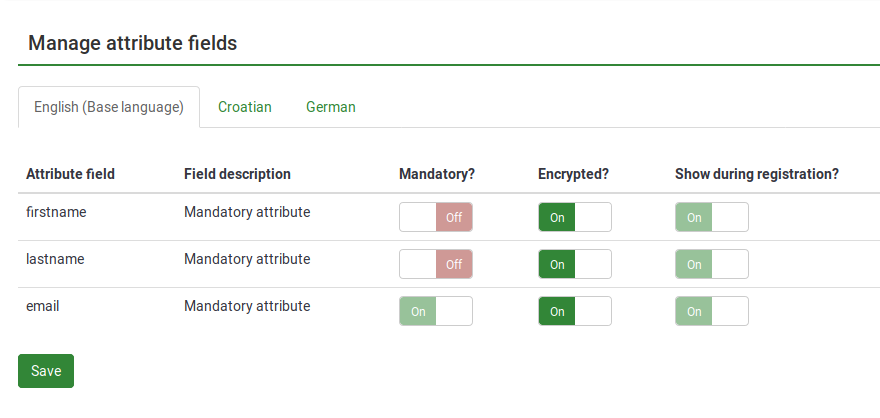The image size is (880, 418).
Task: Select the email attribute field name
Action: tap(43, 306)
